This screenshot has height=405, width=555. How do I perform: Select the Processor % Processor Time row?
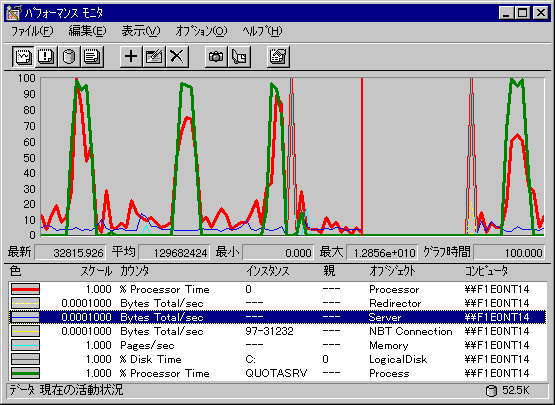tap(277, 289)
